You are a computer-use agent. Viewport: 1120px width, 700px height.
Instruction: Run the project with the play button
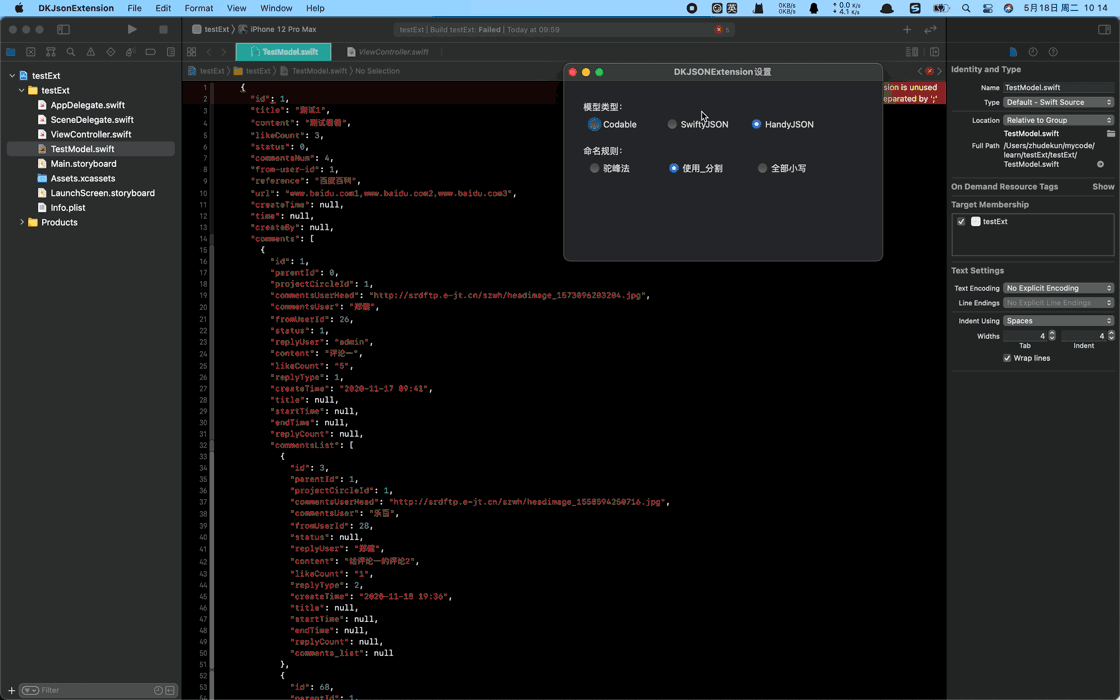click(132, 29)
